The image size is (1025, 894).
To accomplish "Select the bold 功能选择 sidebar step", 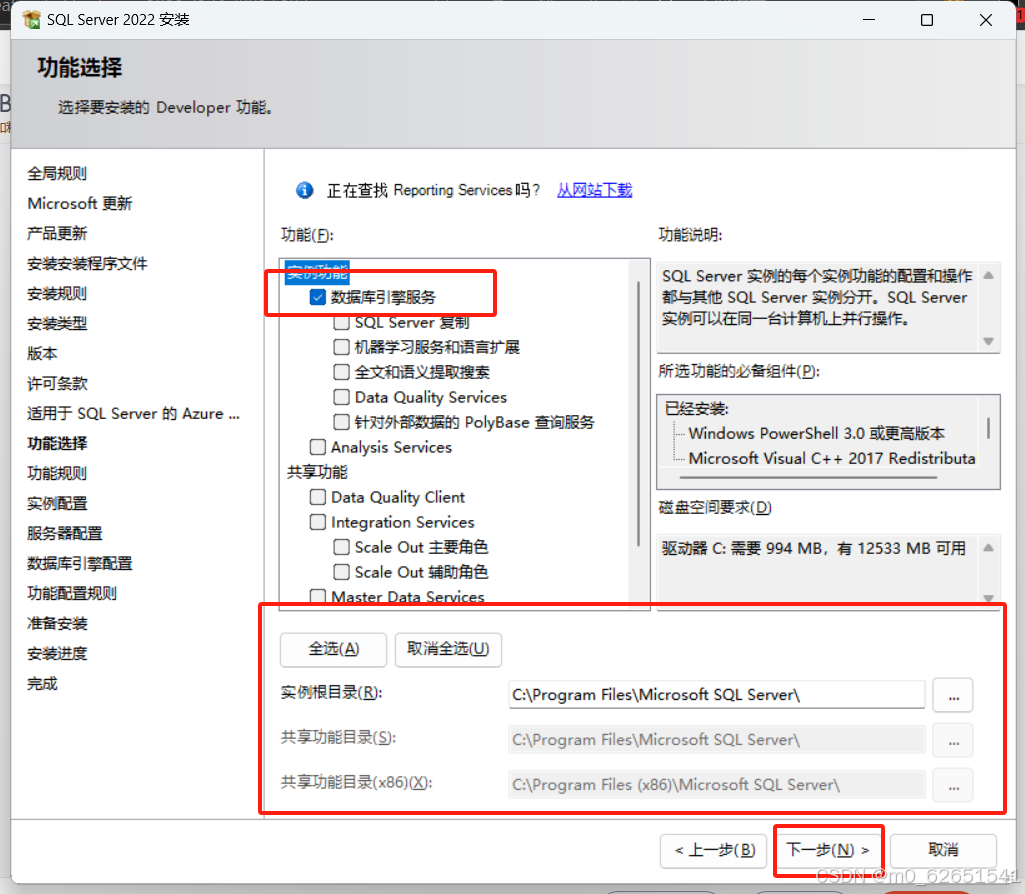I will [x=57, y=443].
